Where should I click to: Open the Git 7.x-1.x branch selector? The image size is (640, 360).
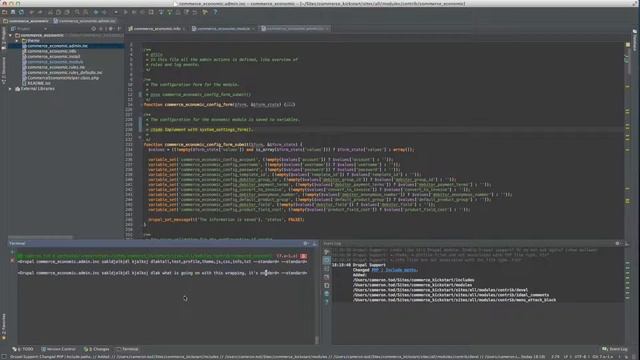(x=602, y=357)
